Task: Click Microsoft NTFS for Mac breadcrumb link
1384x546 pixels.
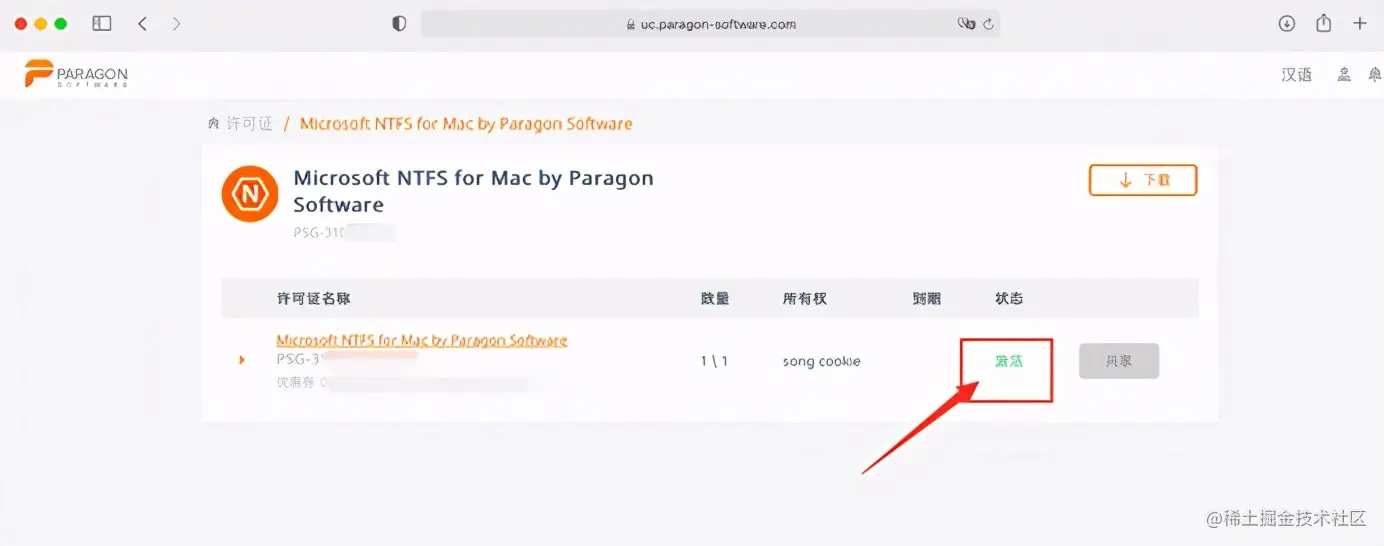Action: tap(466, 124)
